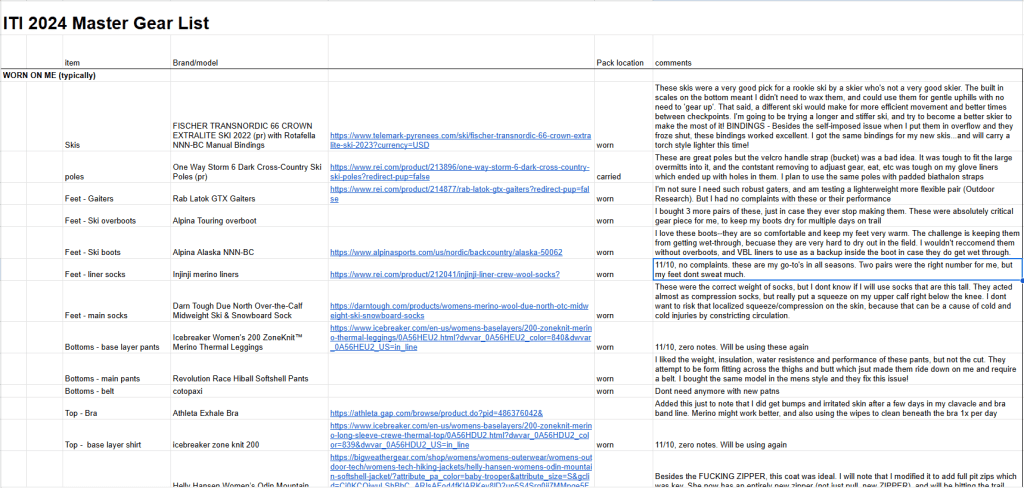Select the 'WORN ON ME (typically)' section row
The width and height of the screenshot is (1024, 488).
(x=57, y=76)
